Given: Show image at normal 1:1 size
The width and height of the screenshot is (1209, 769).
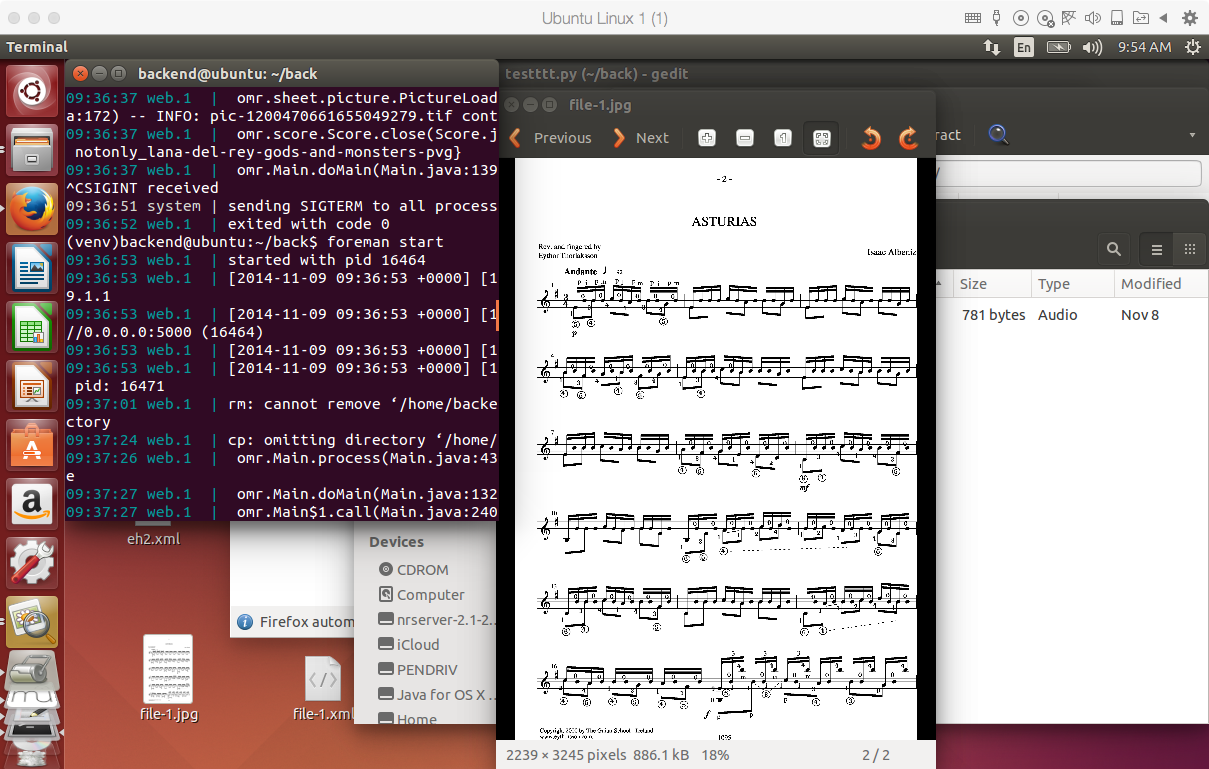Looking at the screenshot, I should [783, 138].
